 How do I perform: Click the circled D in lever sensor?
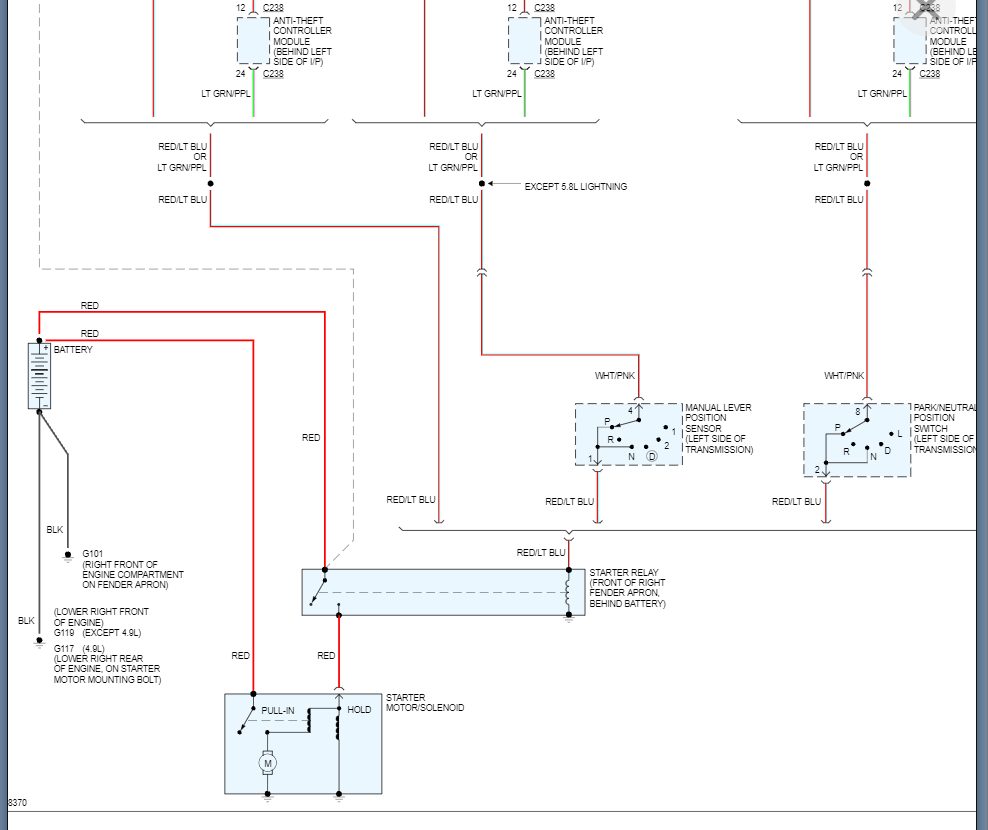click(x=652, y=456)
